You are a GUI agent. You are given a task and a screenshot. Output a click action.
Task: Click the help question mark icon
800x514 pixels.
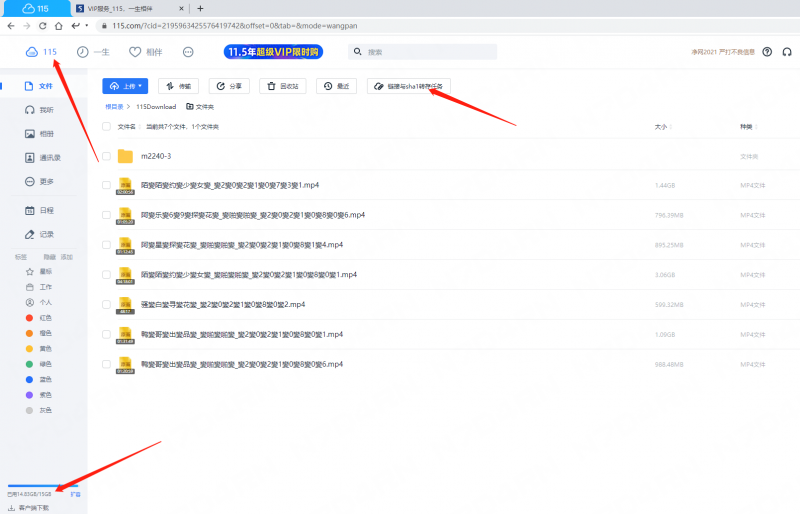[767, 52]
